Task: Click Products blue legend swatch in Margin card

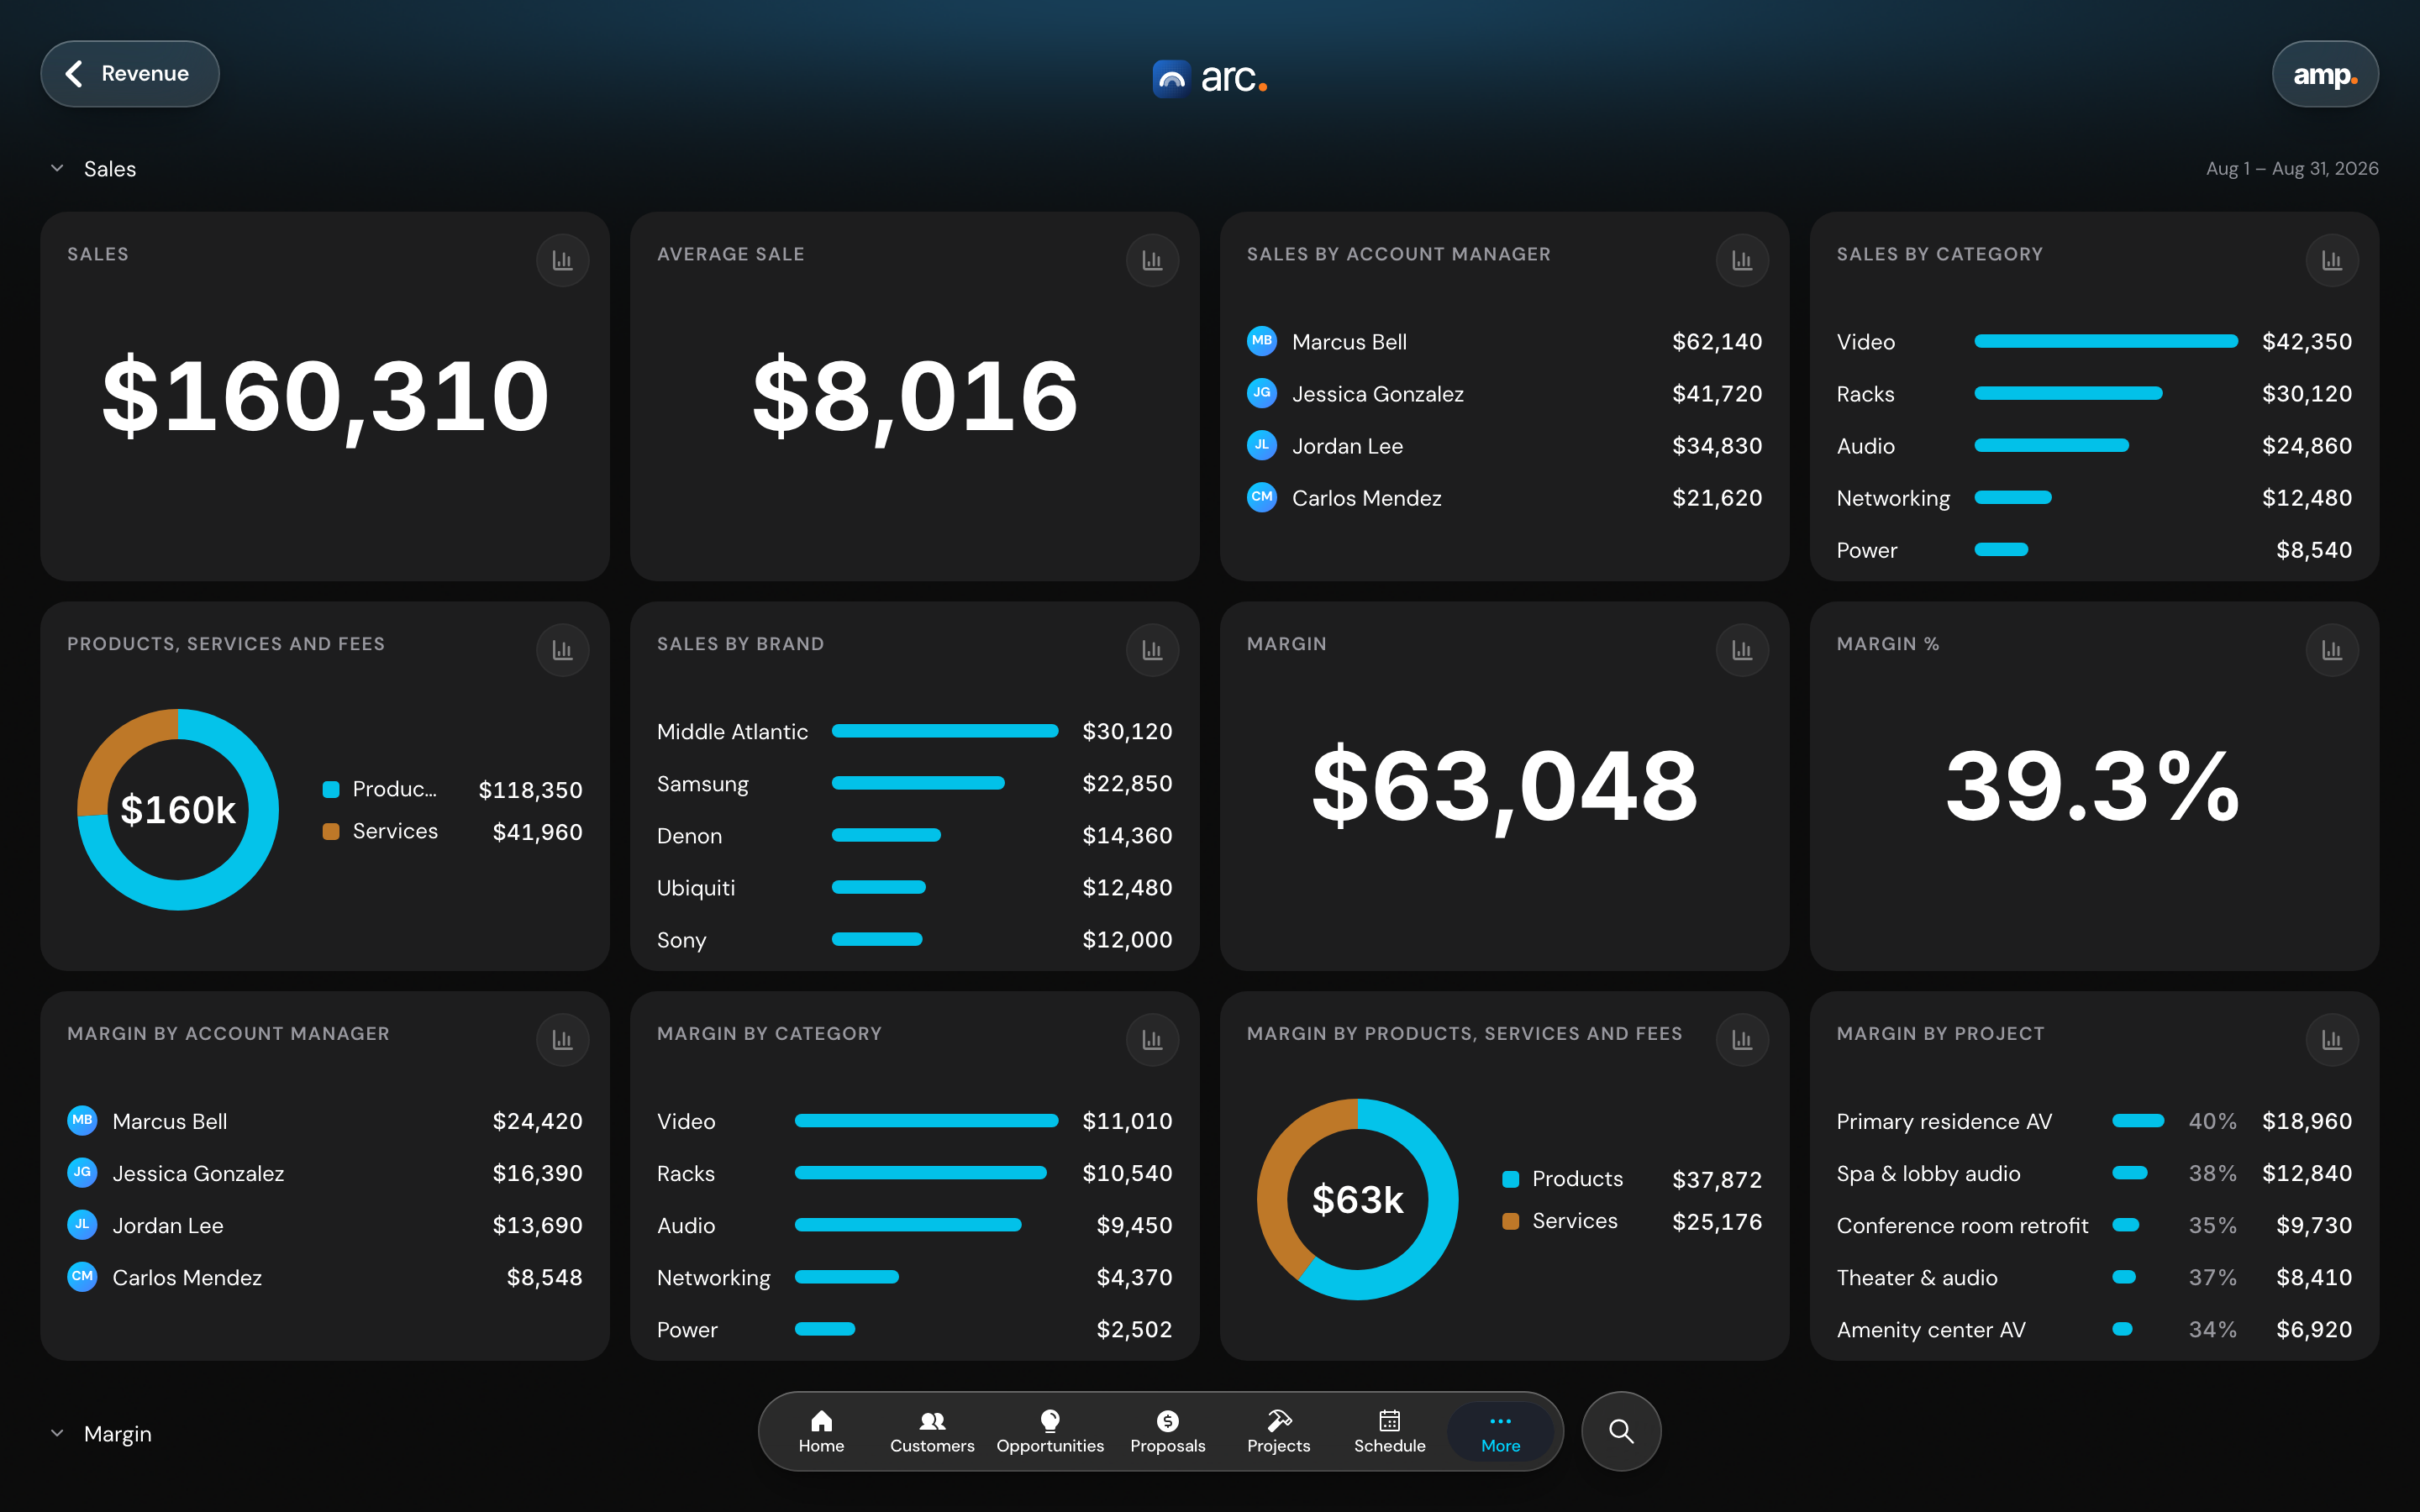Action: (x=1511, y=1179)
